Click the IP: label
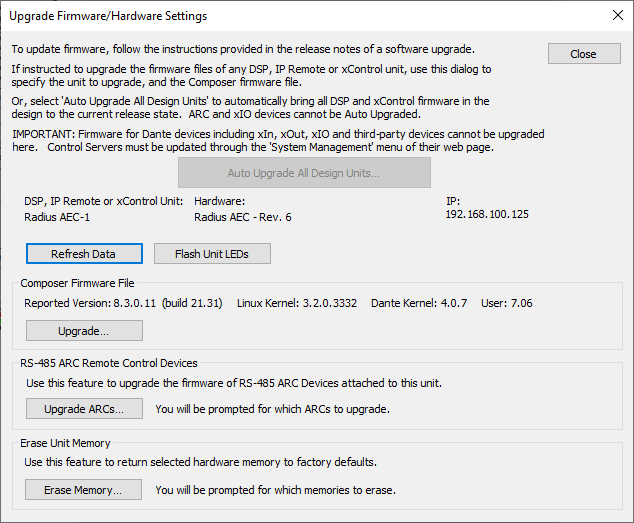 [453, 201]
